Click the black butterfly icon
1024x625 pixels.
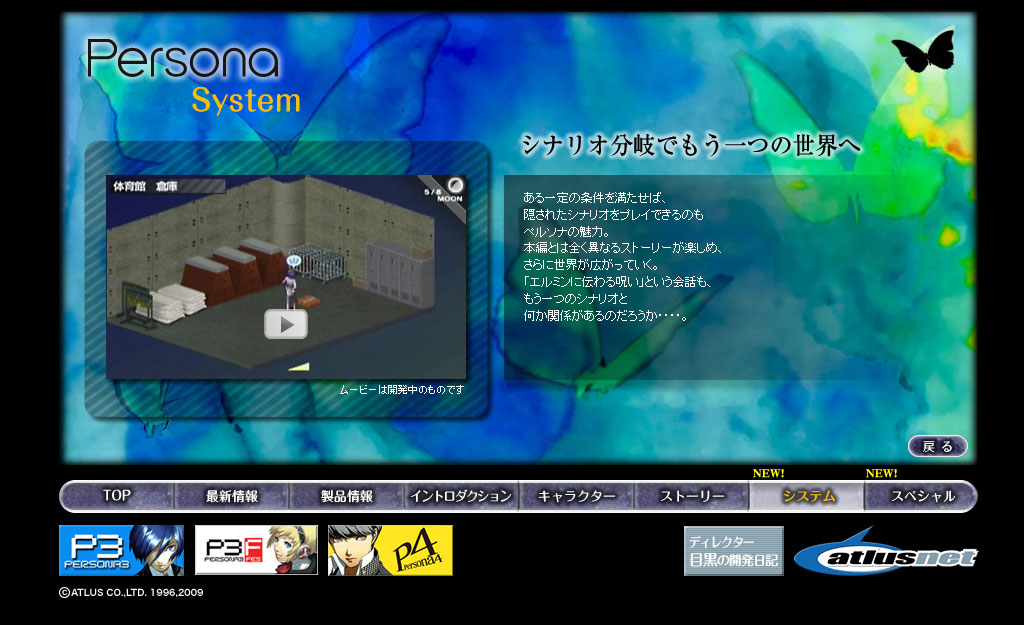(923, 50)
